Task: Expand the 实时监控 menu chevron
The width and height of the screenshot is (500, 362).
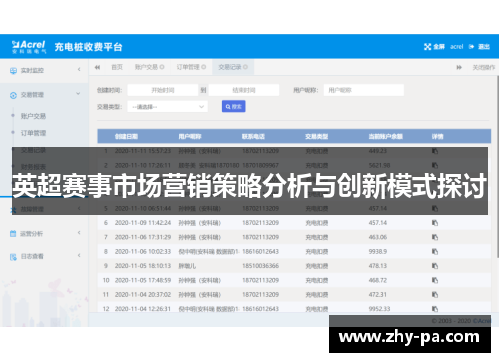Action: (x=79, y=70)
